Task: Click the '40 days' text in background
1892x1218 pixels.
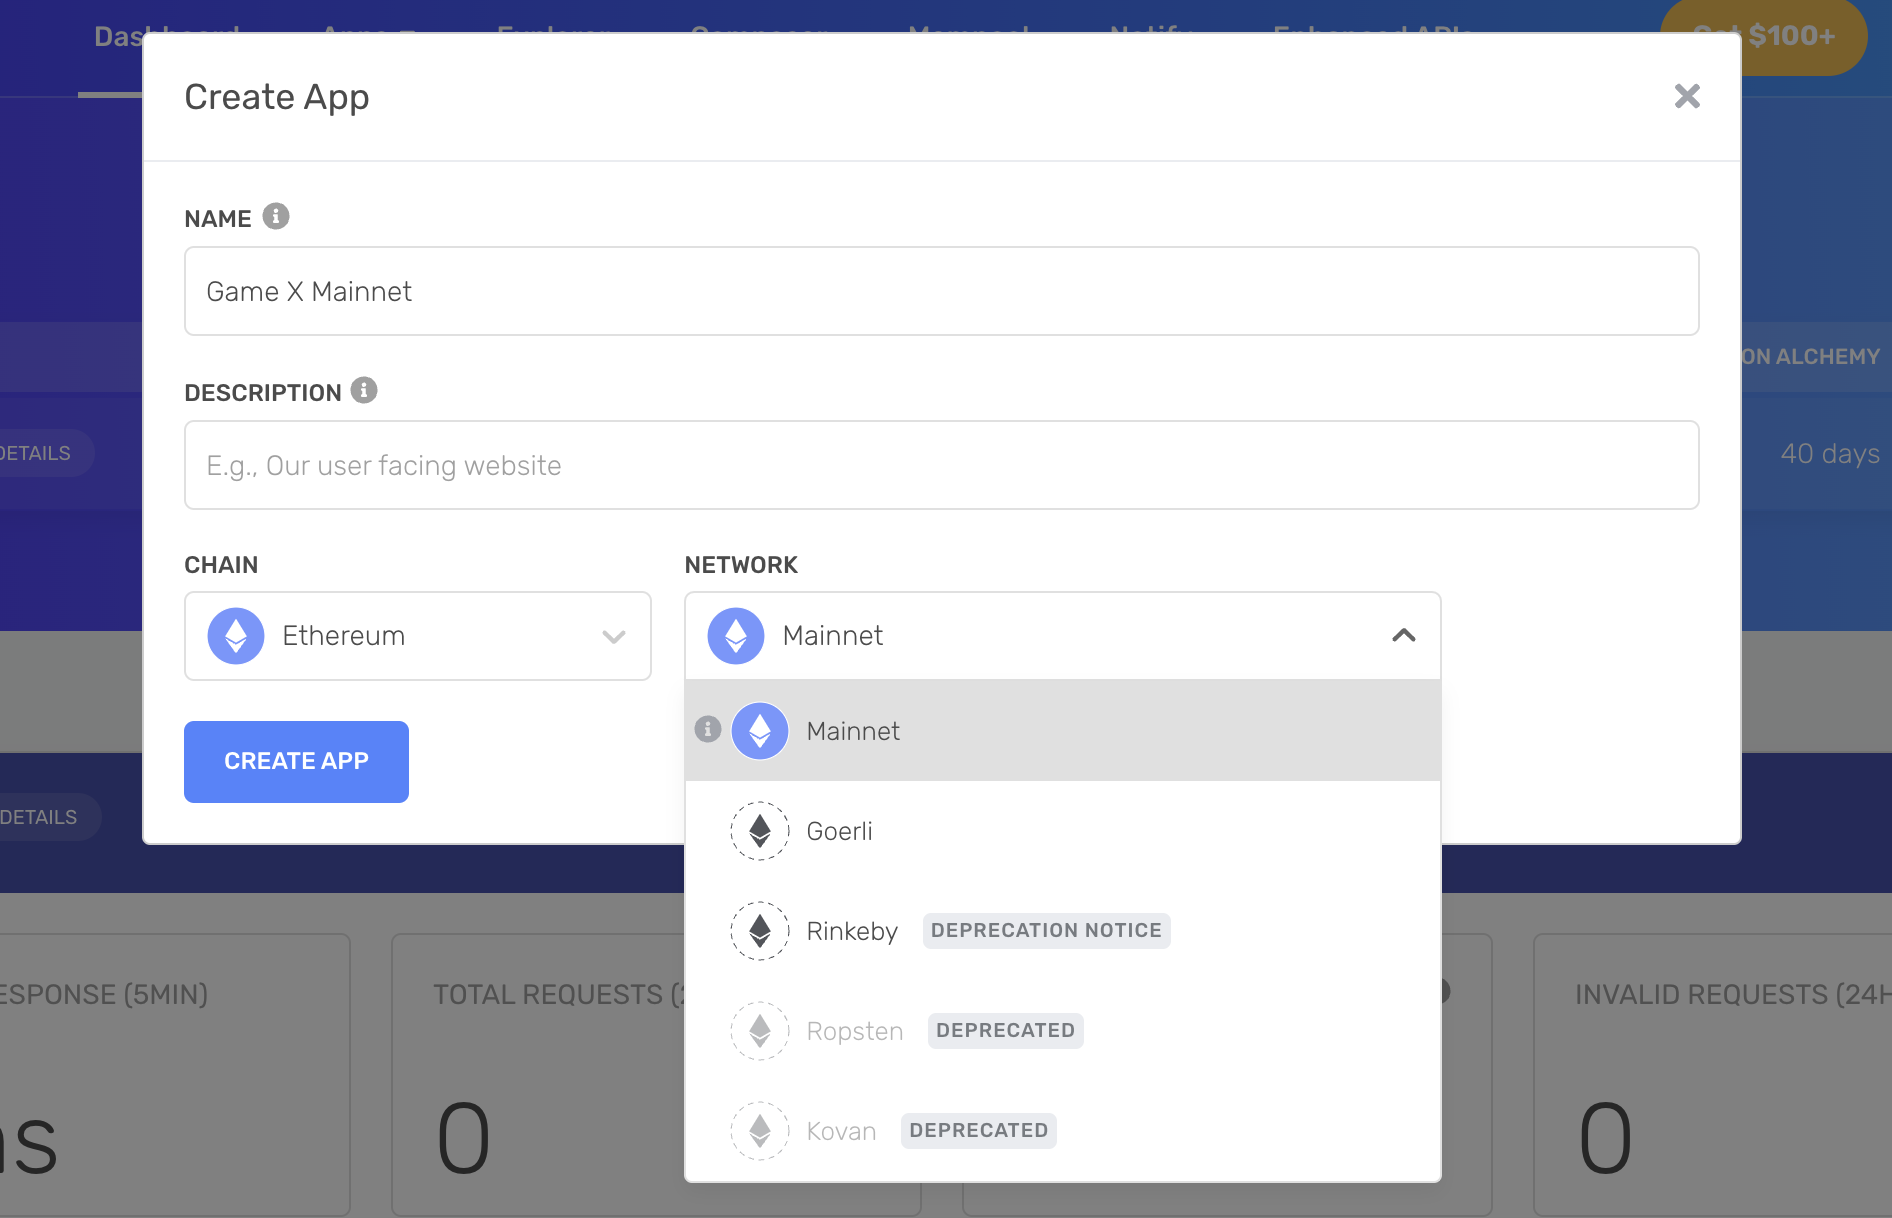Action: pyautogui.click(x=1830, y=454)
